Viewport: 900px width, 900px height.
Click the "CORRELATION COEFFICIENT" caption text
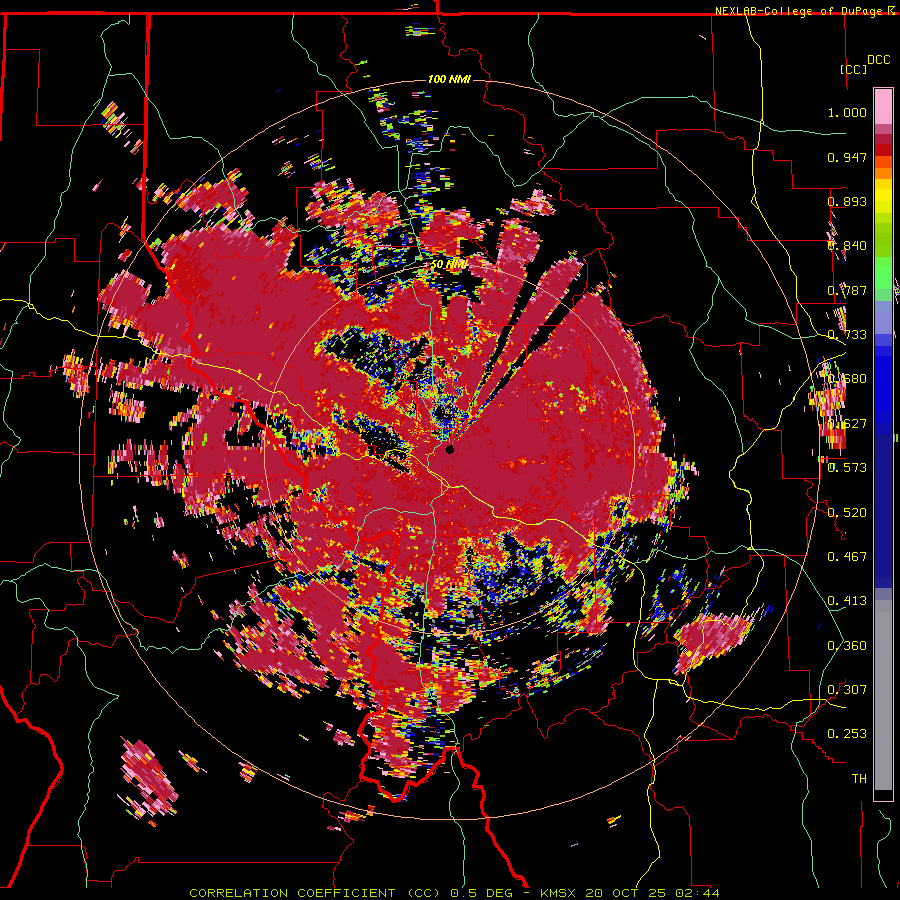coord(292,893)
